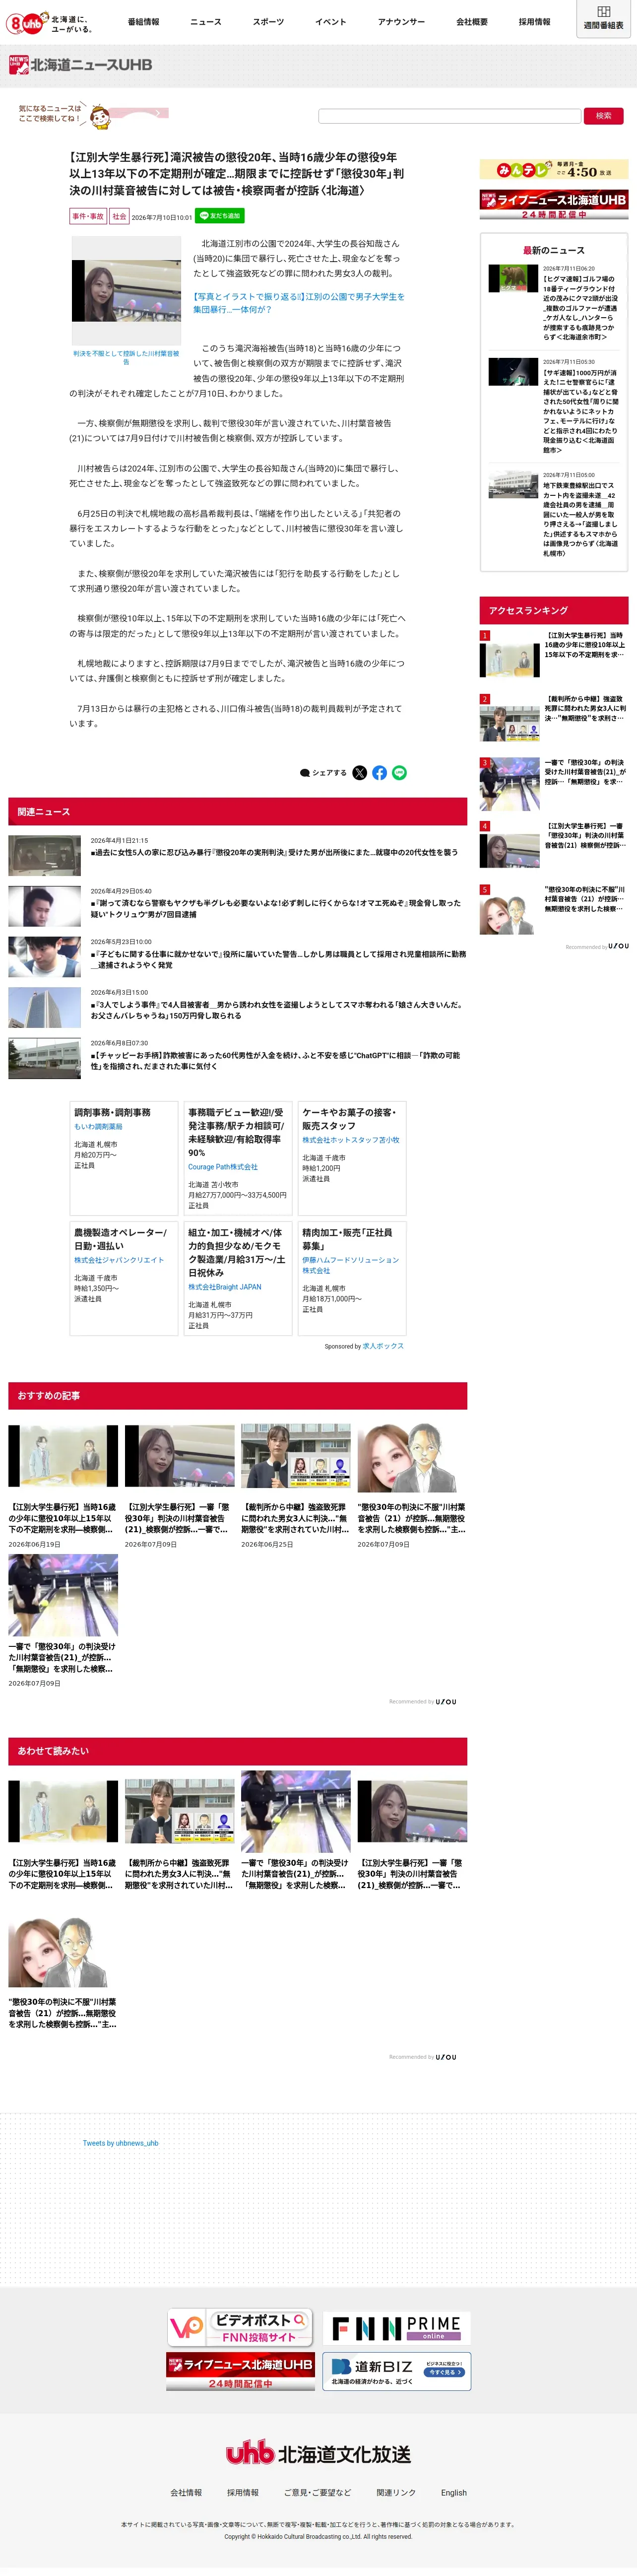The height and width of the screenshot is (2576, 637).
Task: Open ご意見・ご要望など in the footer
Action: (317, 2492)
